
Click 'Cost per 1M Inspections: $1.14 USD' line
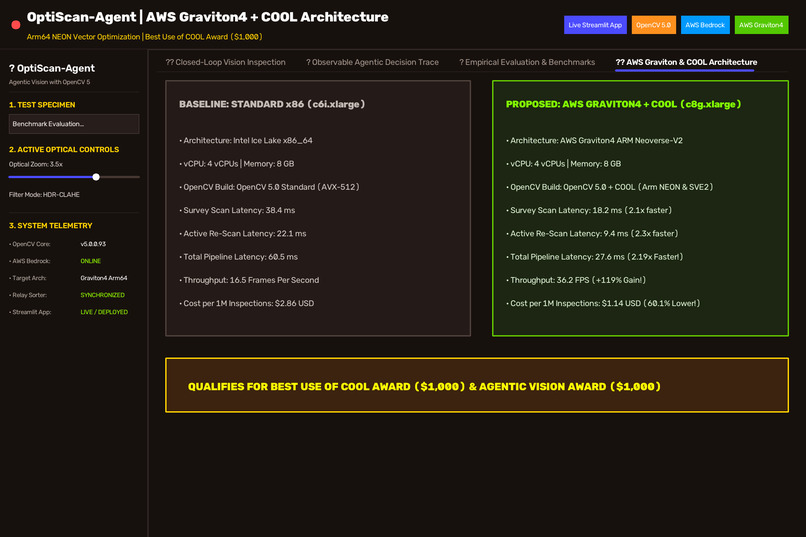(x=603, y=303)
